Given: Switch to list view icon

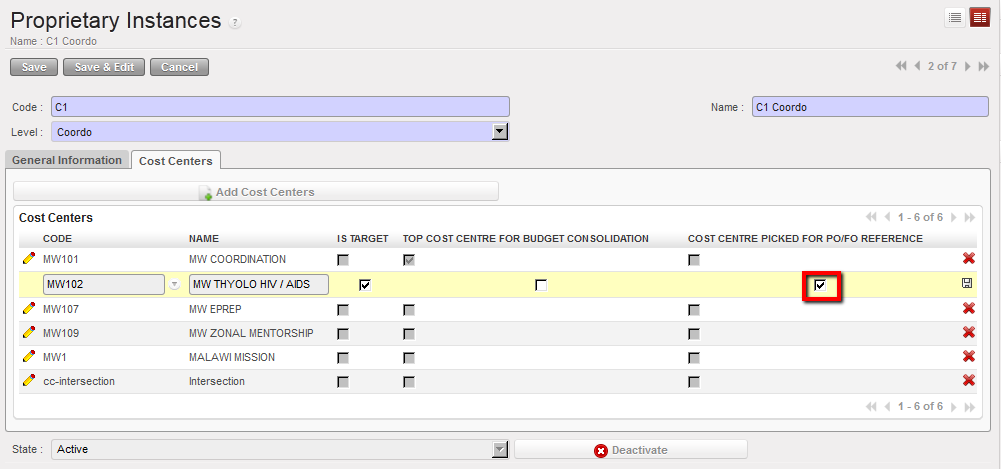Looking at the screenshot, I should (955, 17).
